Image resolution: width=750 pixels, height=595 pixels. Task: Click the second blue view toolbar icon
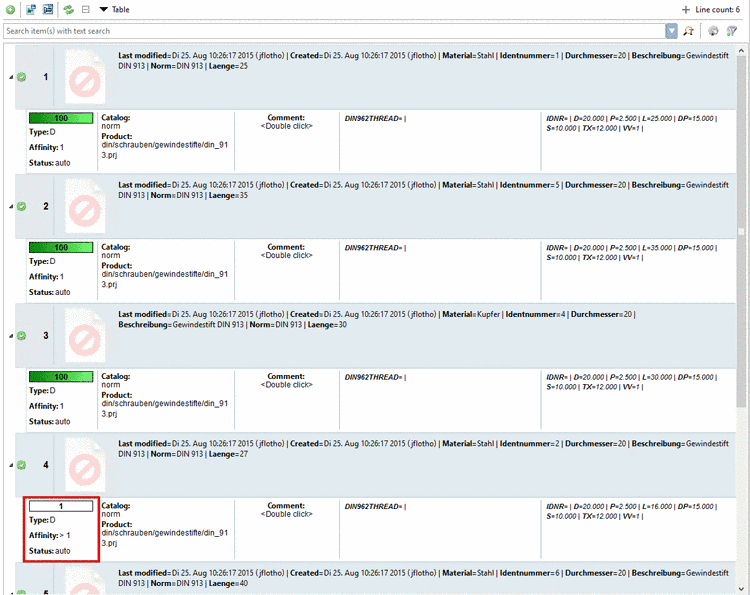tap(48, 9)
